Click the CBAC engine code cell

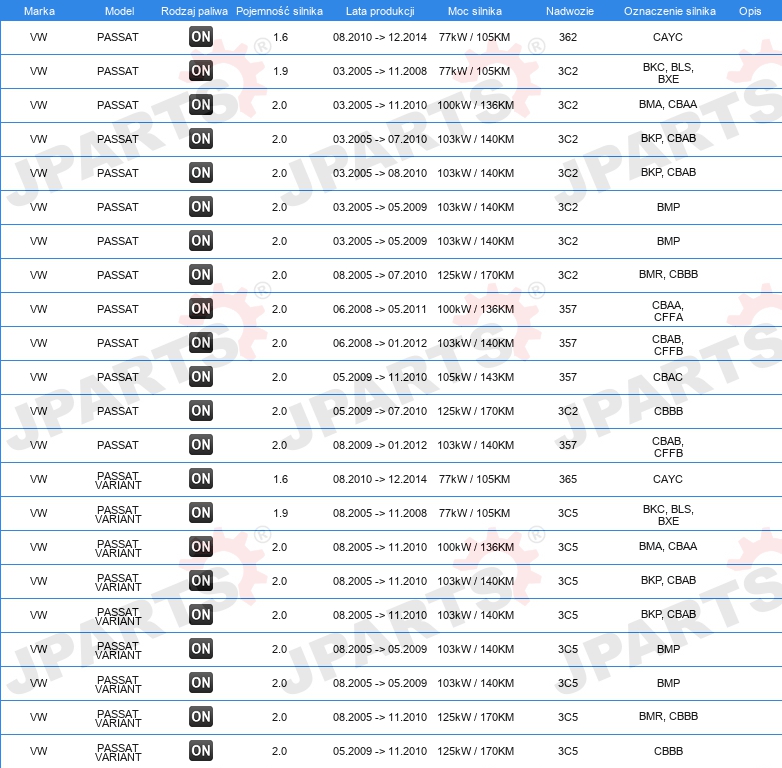tap(668, 377)
